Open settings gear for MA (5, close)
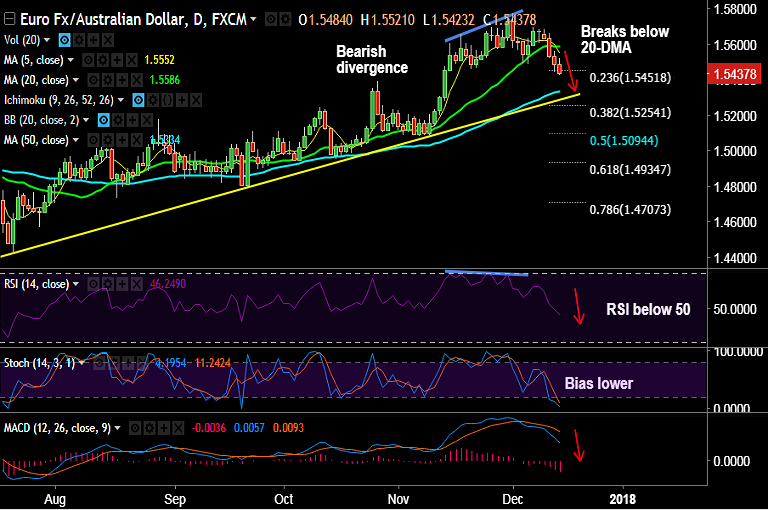 [102, 60]
